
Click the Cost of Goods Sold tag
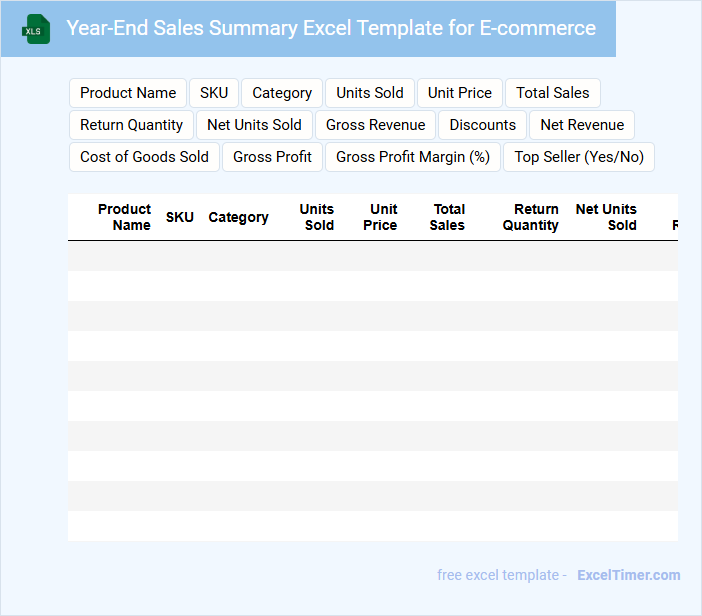click(144, 157)
